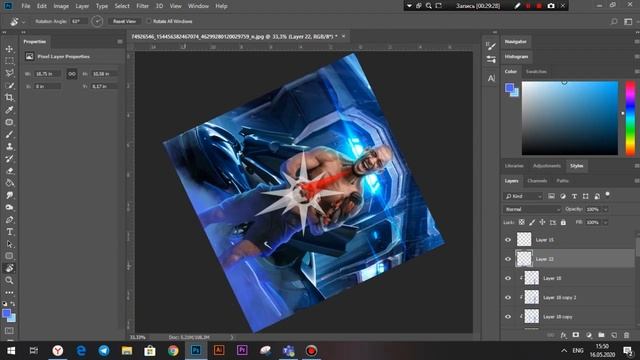Screen dimensions: 640x360
Task: Select the Quick Selection tool
Action: pos(9,85)
